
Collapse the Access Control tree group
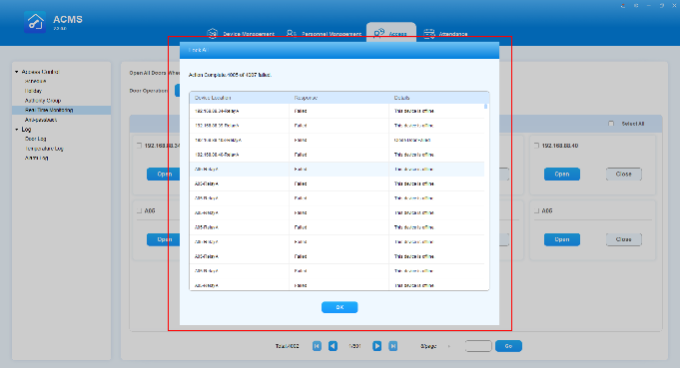(x=16, y=72)
